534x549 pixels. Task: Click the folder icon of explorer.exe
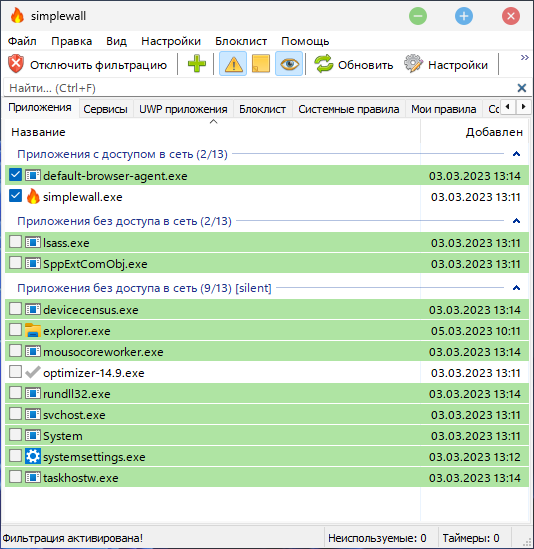33,330
